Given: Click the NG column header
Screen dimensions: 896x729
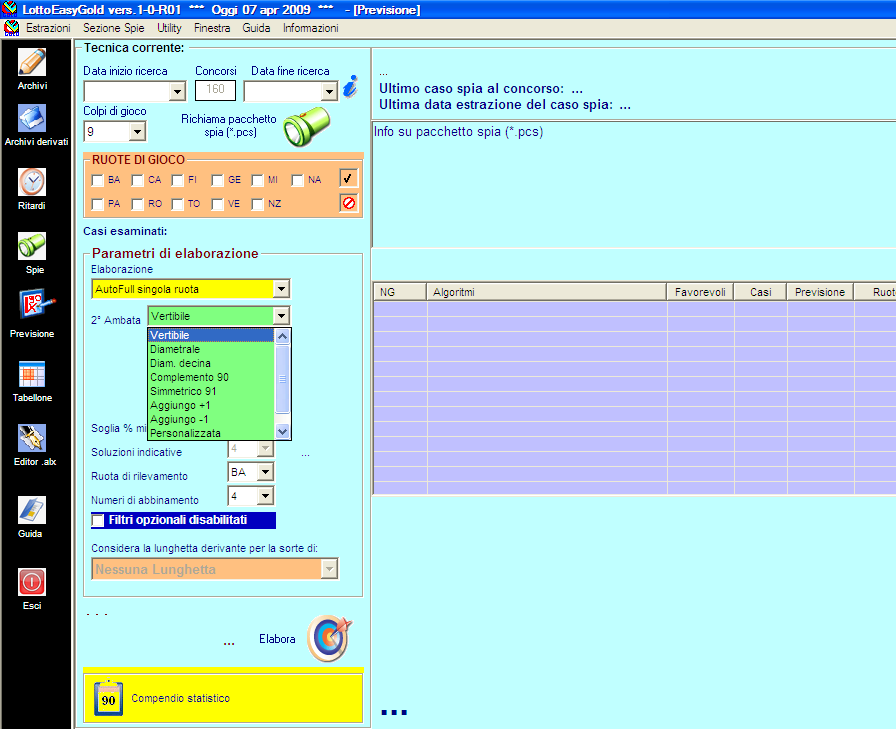Looking at the screenshot, I should pos(400,292).
